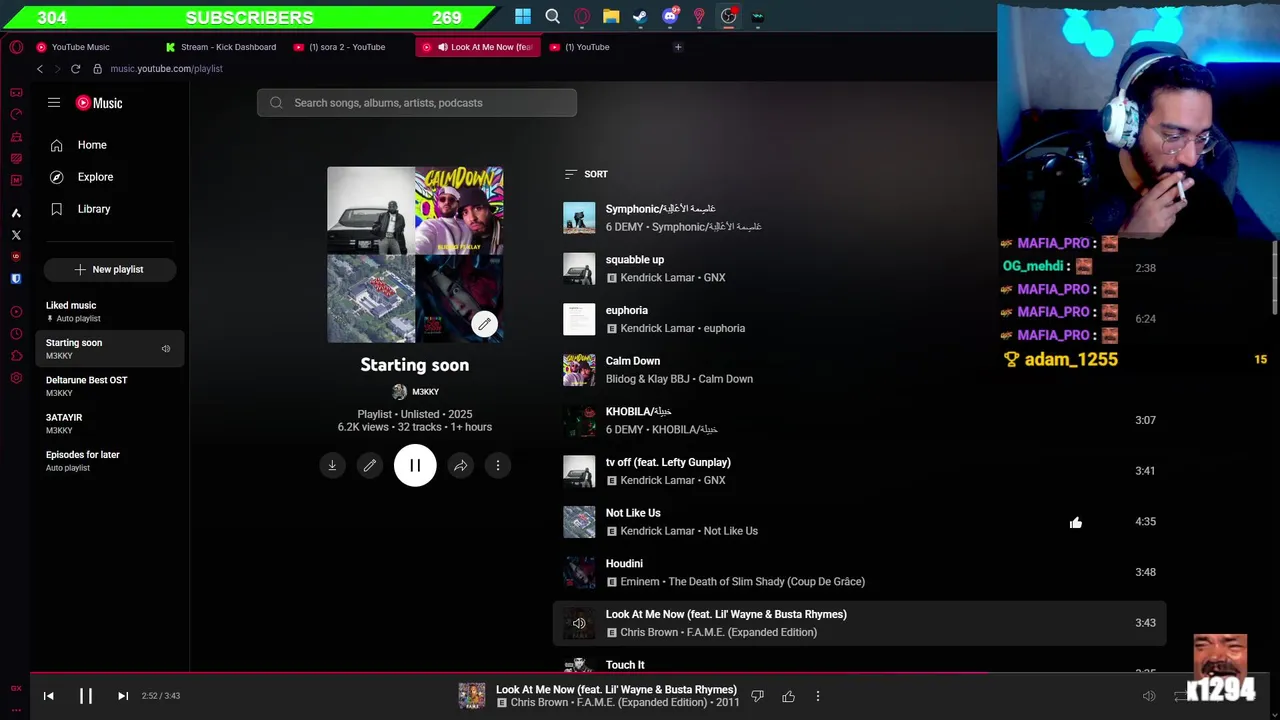Click the player bar album art thumbnail

coord(472,696)
